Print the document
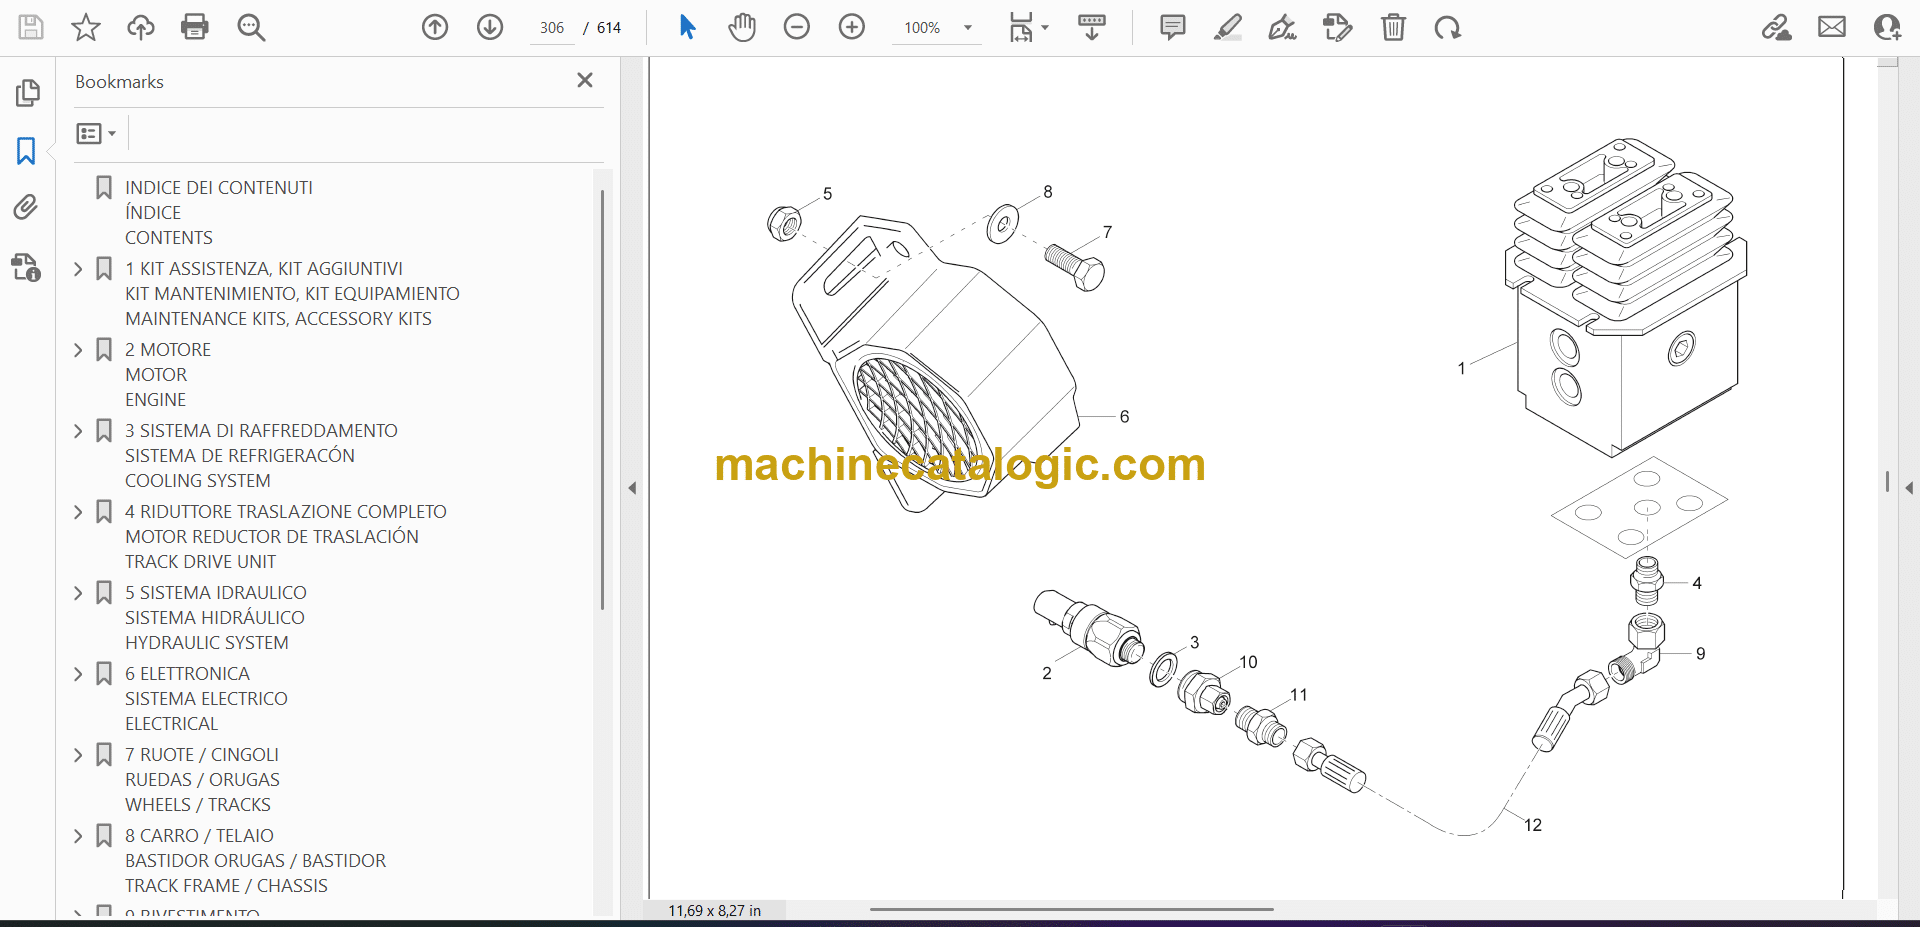1920x927 pixels. [195, 27]
